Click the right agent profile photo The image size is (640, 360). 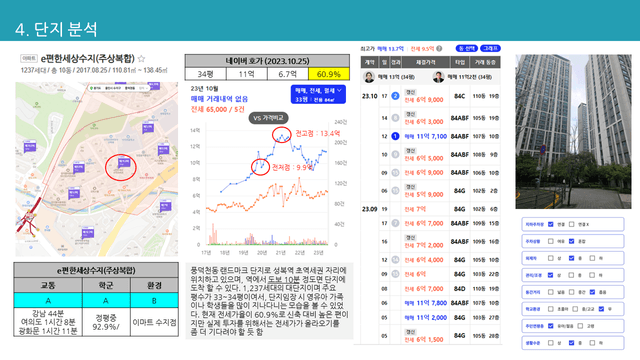click(x=438, y=77)
